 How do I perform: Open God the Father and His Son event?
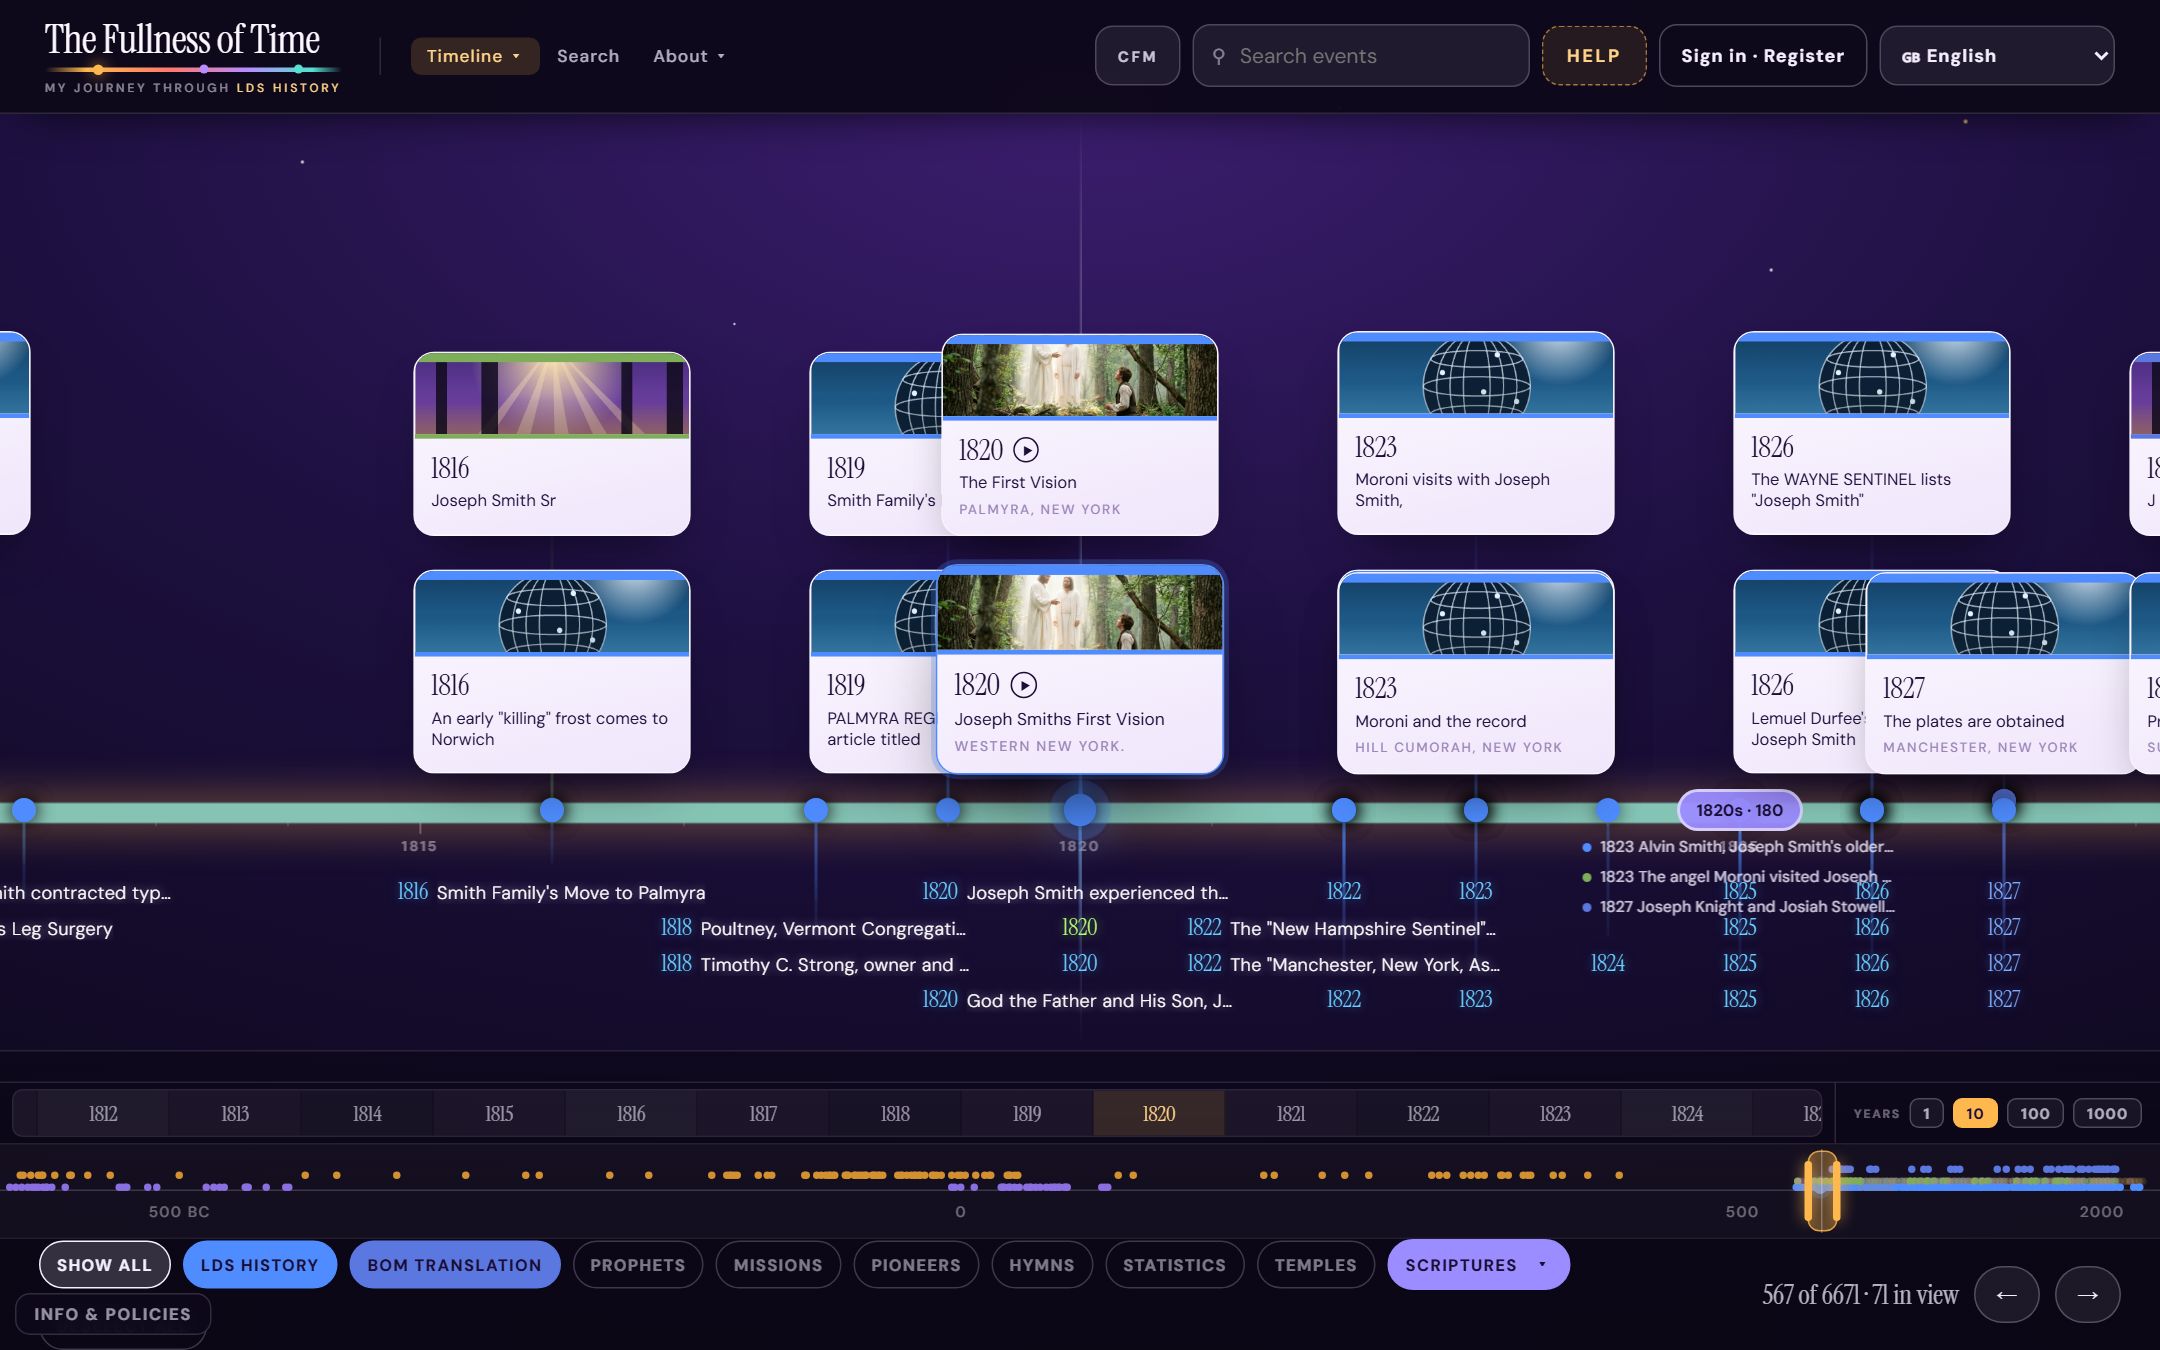(x=1077, y=1000)
